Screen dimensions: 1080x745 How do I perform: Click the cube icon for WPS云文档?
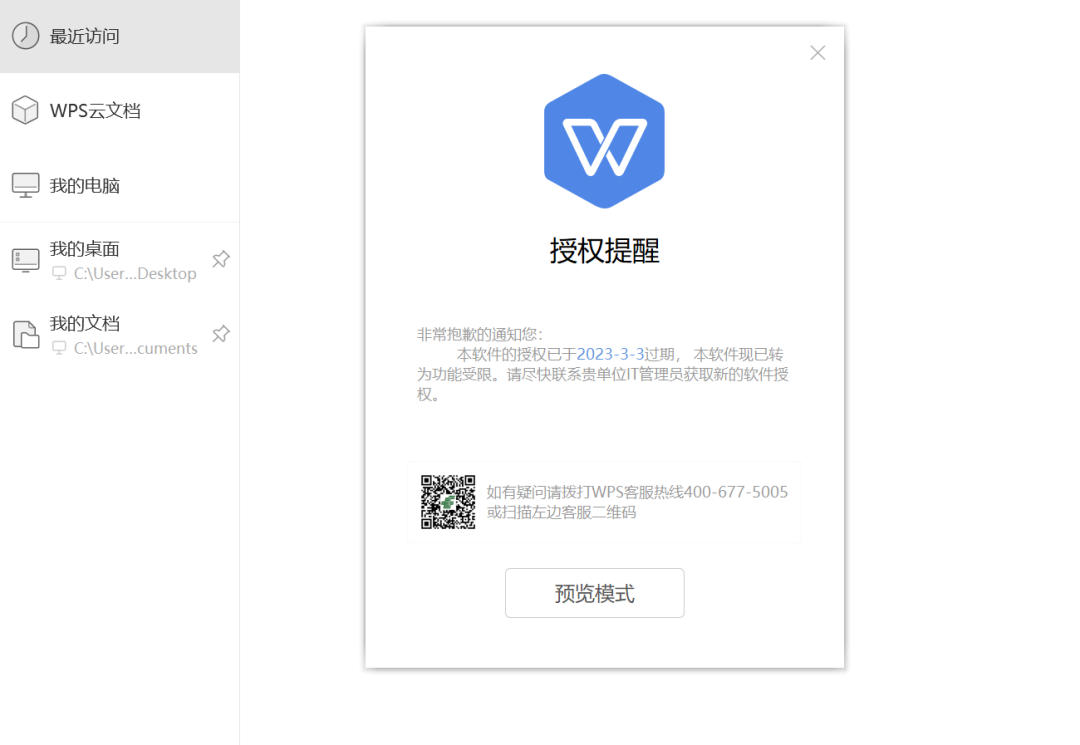tap(25, 110)
